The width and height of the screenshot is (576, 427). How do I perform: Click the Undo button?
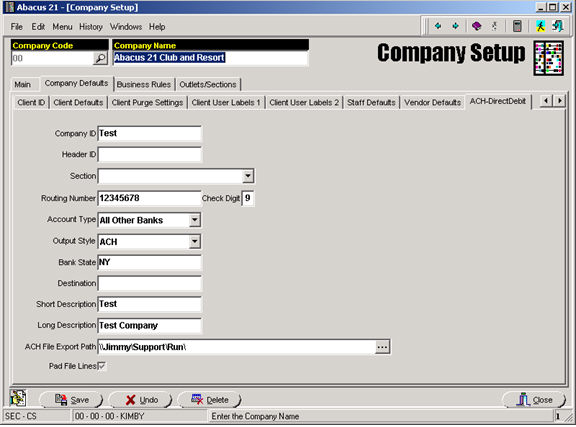[140, 400]
